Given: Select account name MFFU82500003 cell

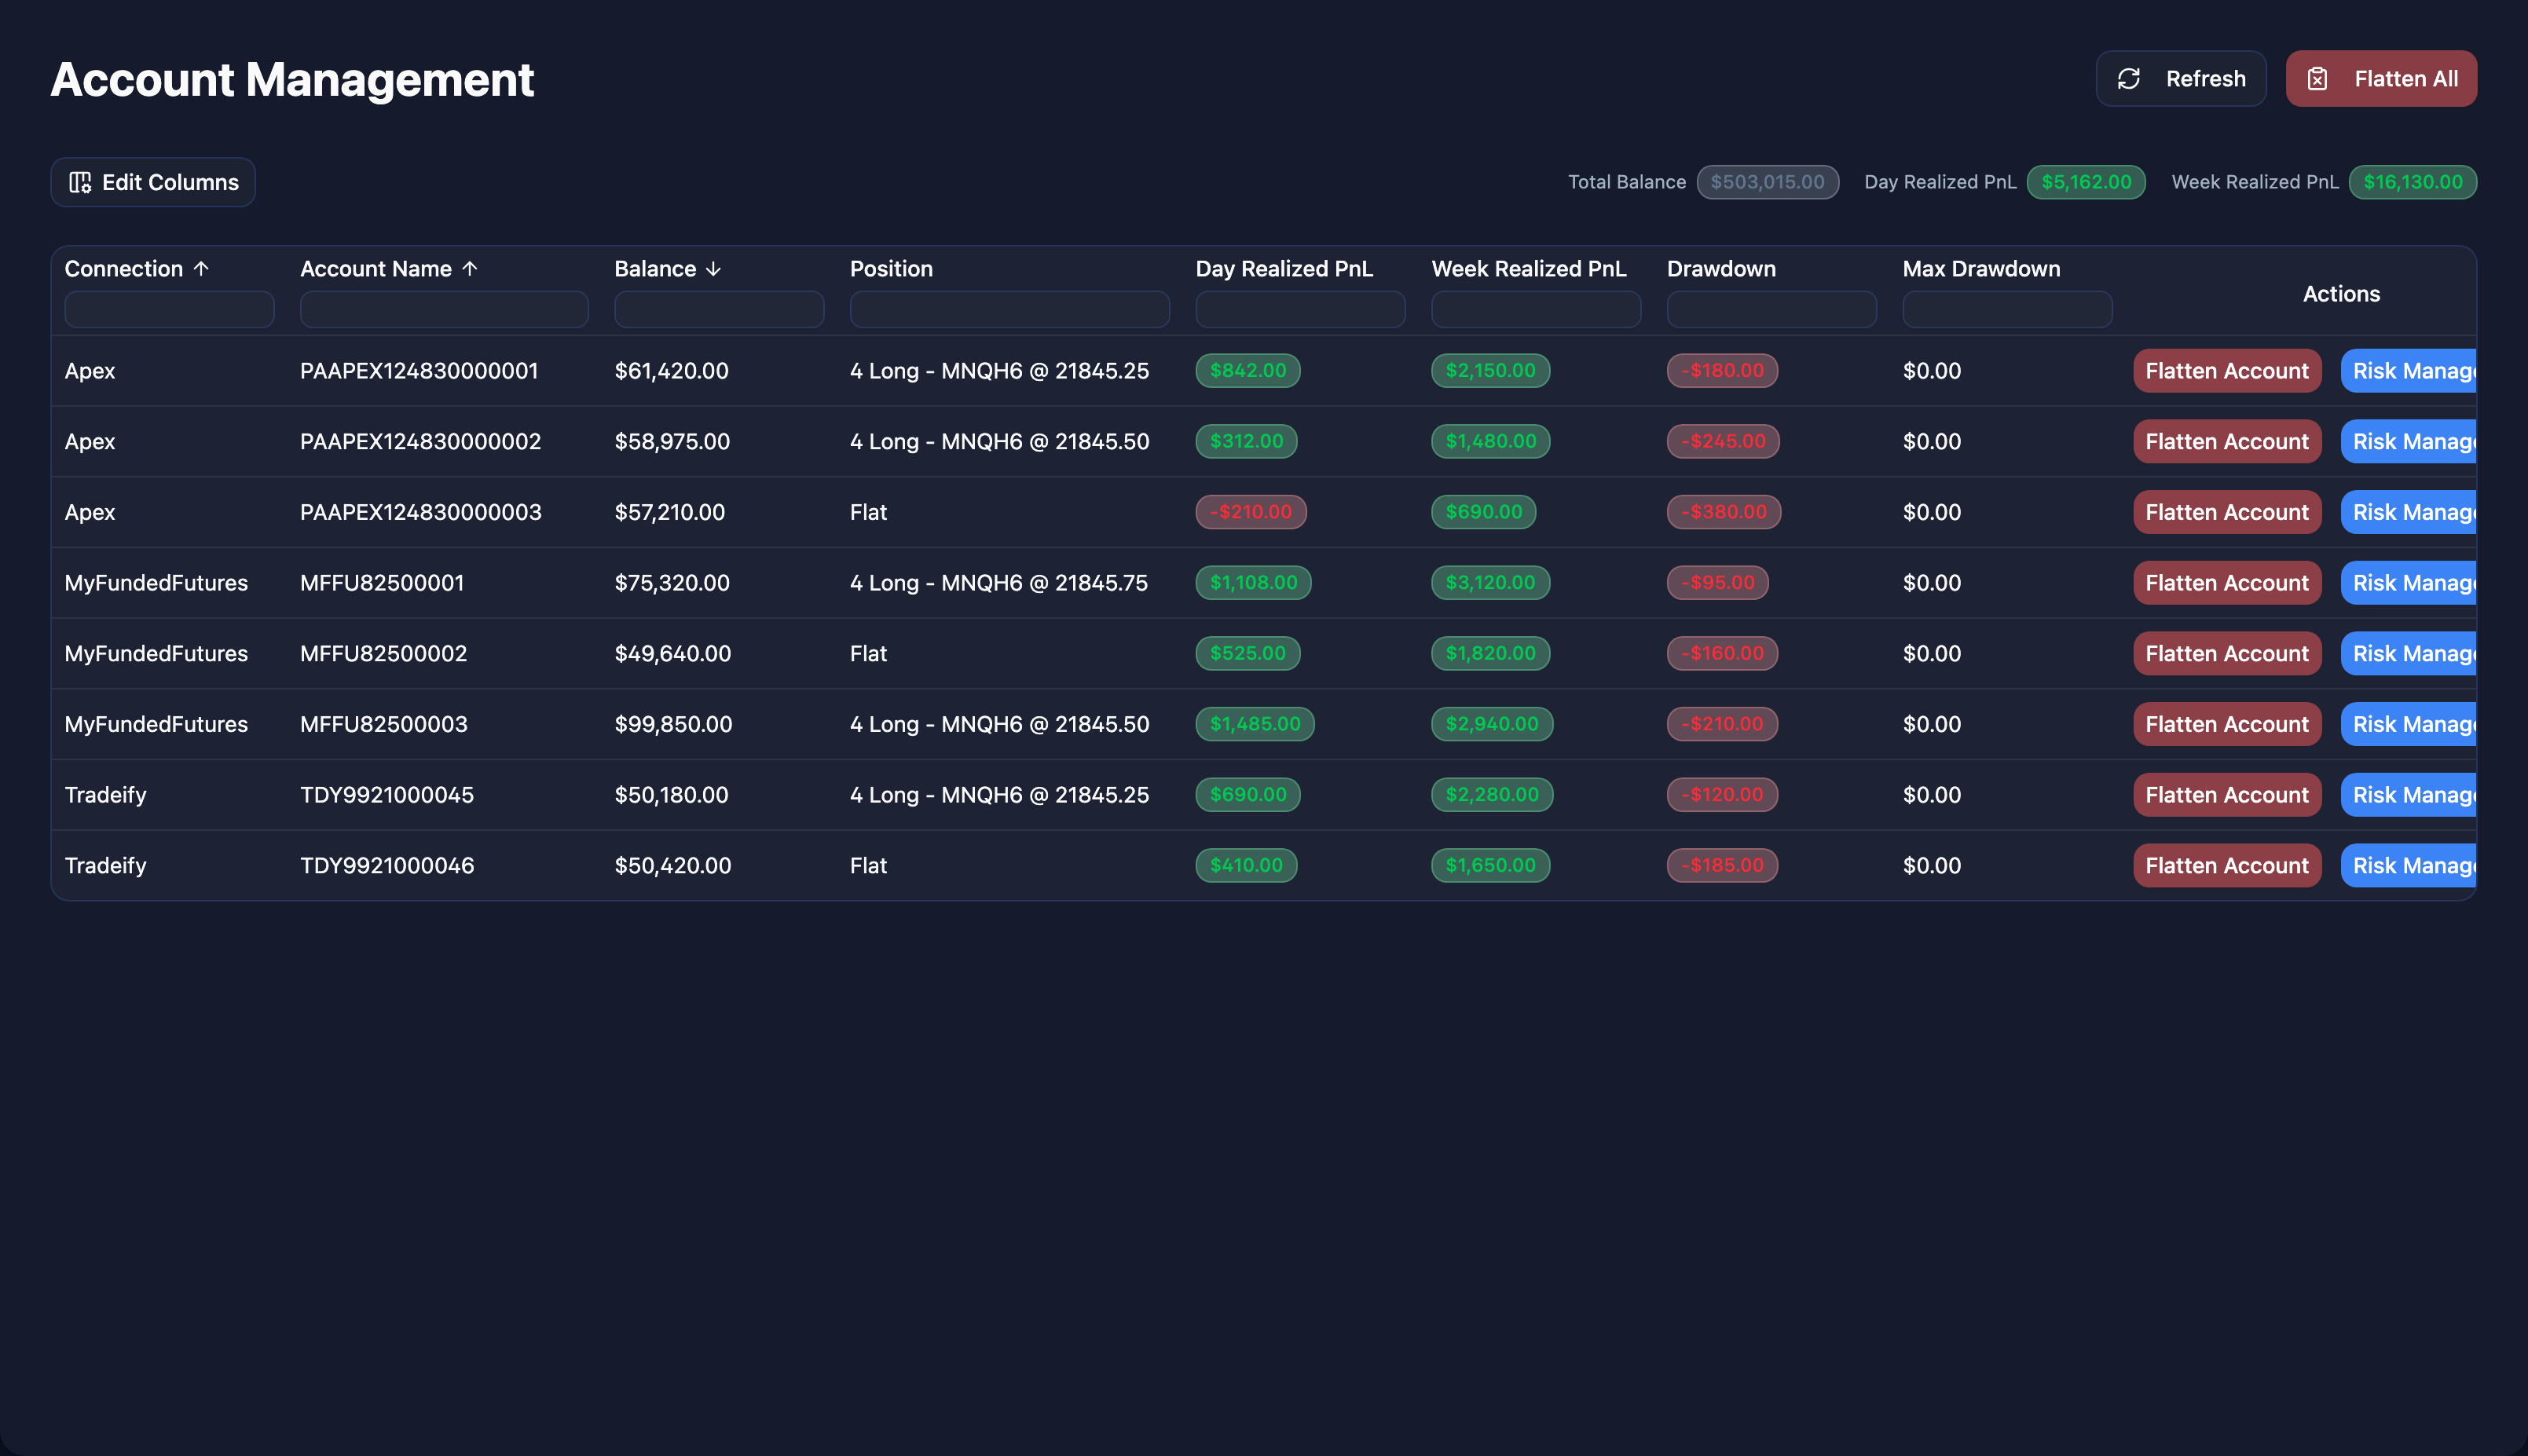Looking at the screenshot, I should pyautogui.click(x=384, y=724).
